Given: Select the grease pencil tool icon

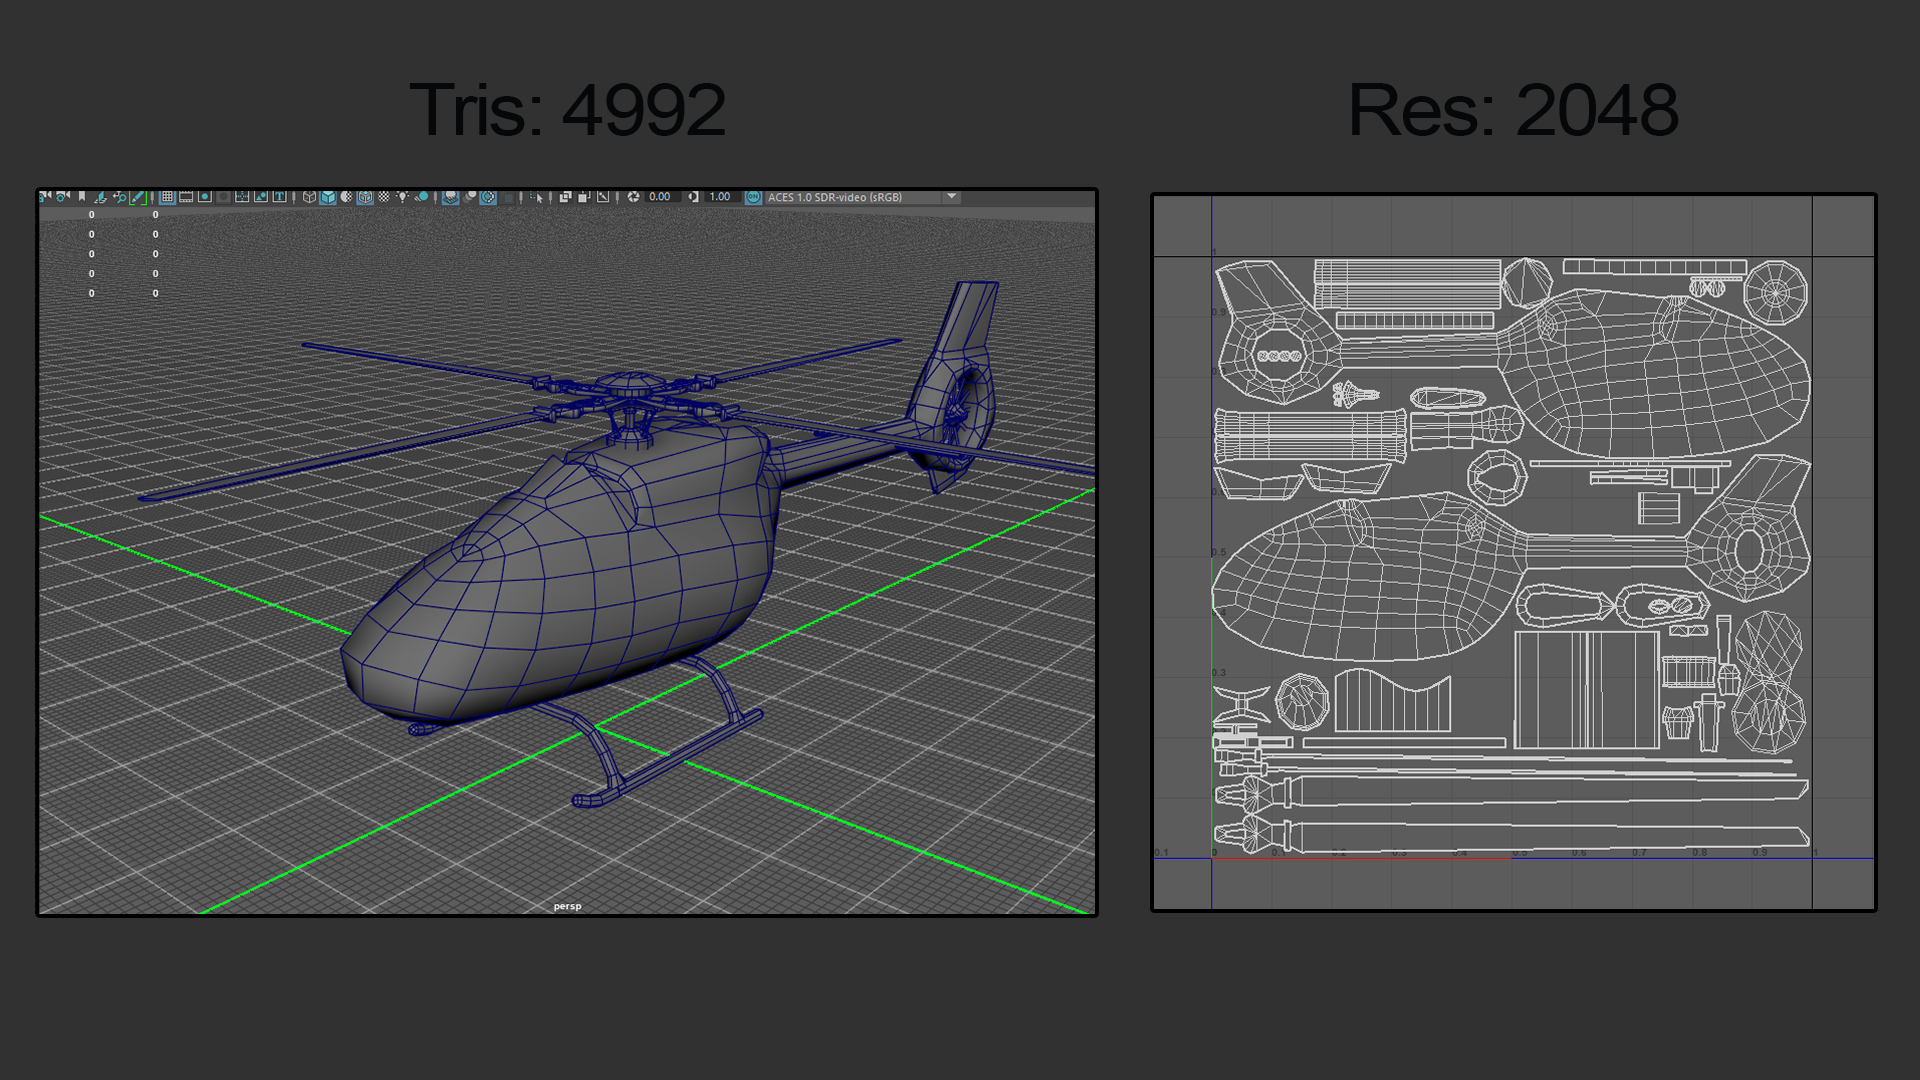Looking at the screenshot, I should [138, 197].
